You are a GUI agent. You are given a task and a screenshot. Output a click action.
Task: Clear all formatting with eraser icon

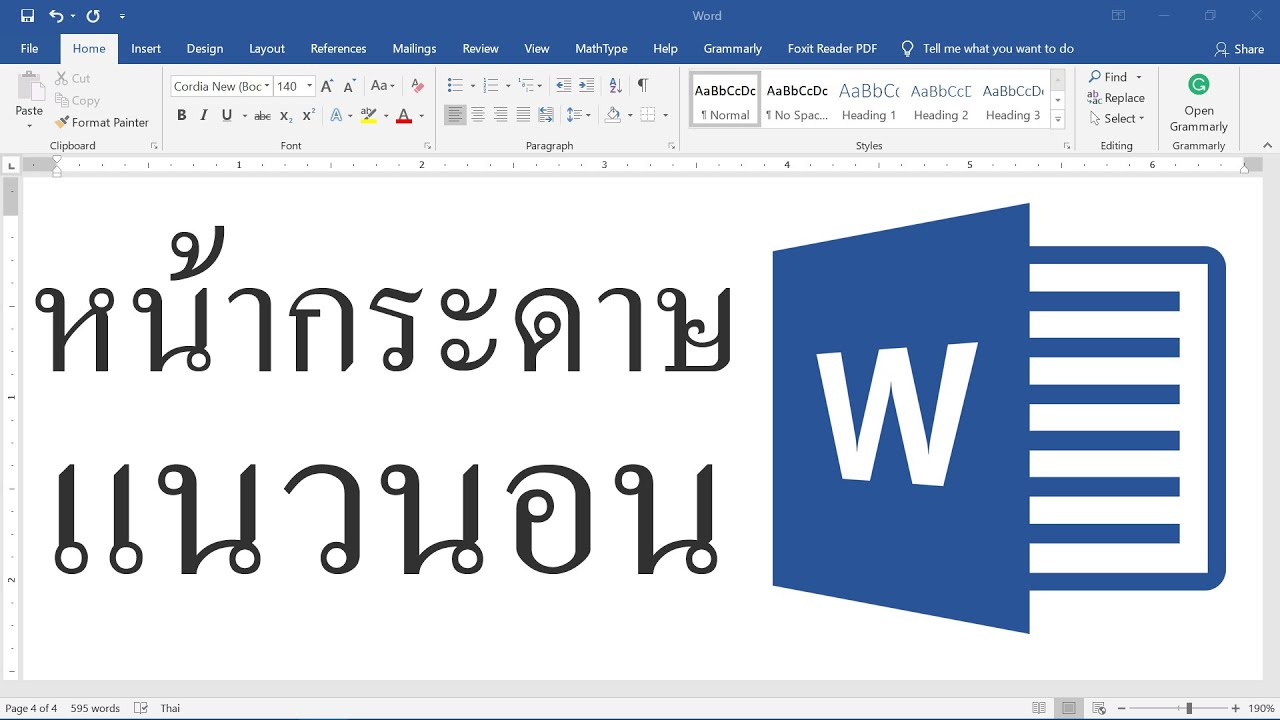pyautogui.click(x=418, y=86)
